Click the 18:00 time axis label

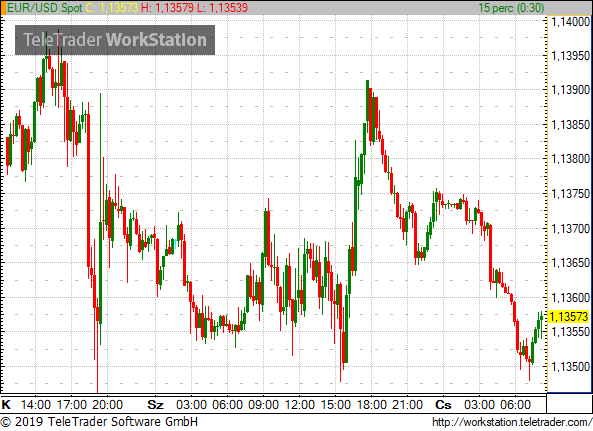[x=371, y=405]
